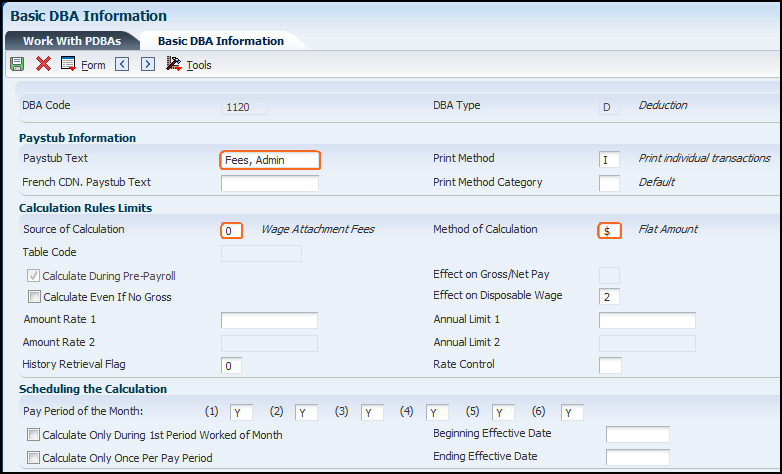Click the French CDN. Paystub Text field
The width and height of the screenshot is (782, 474).
click(x=270, y=183)
